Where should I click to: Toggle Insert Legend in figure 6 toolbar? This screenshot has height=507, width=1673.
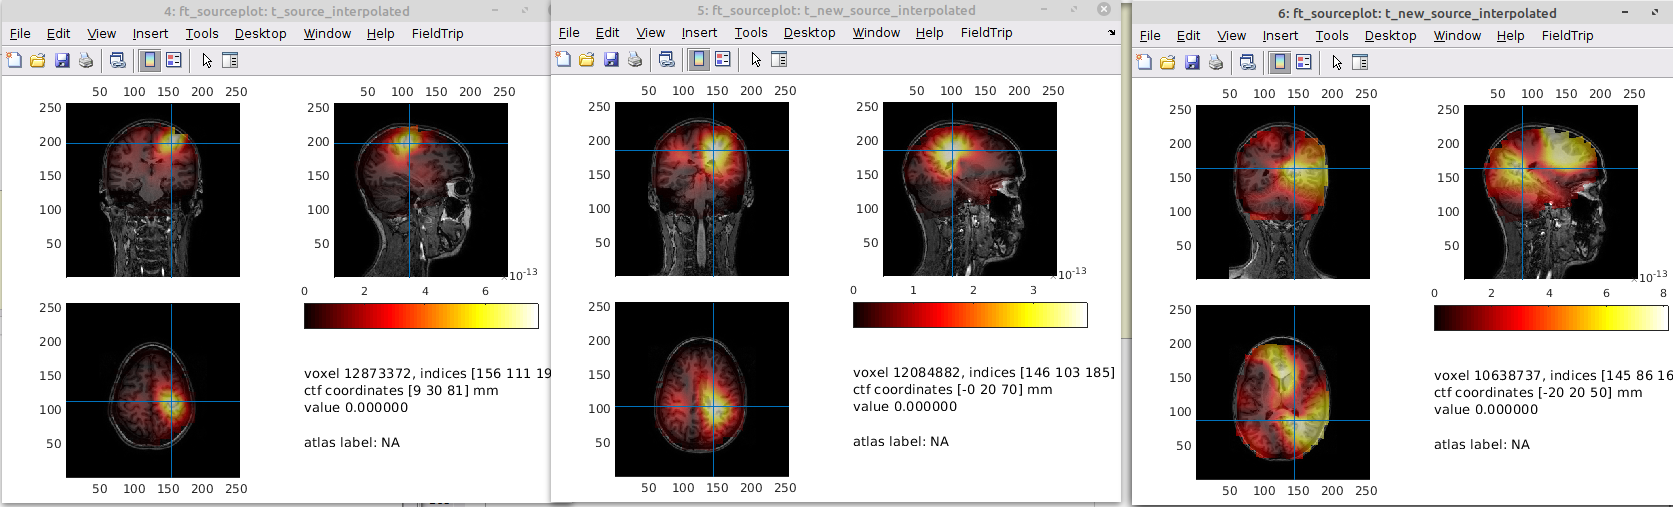click(1304, 63)
